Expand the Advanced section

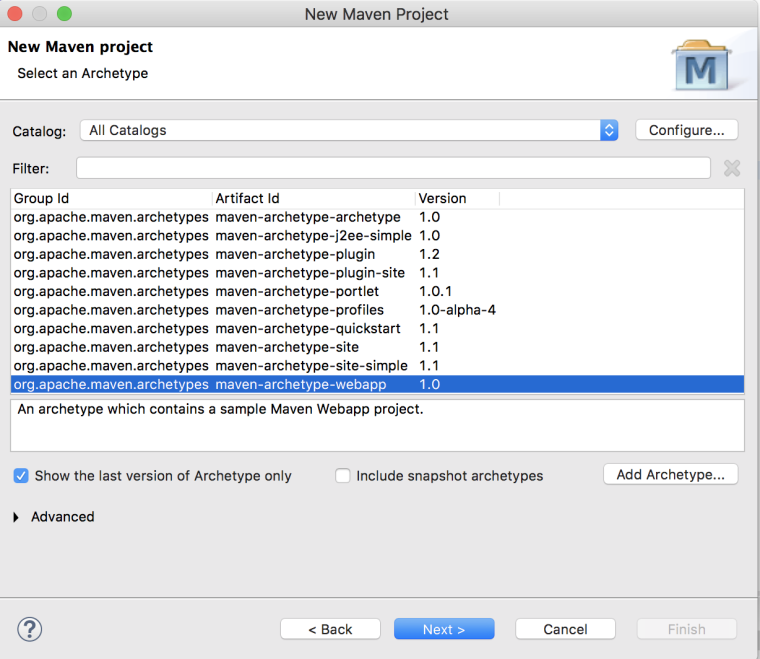tap(16, 517)
